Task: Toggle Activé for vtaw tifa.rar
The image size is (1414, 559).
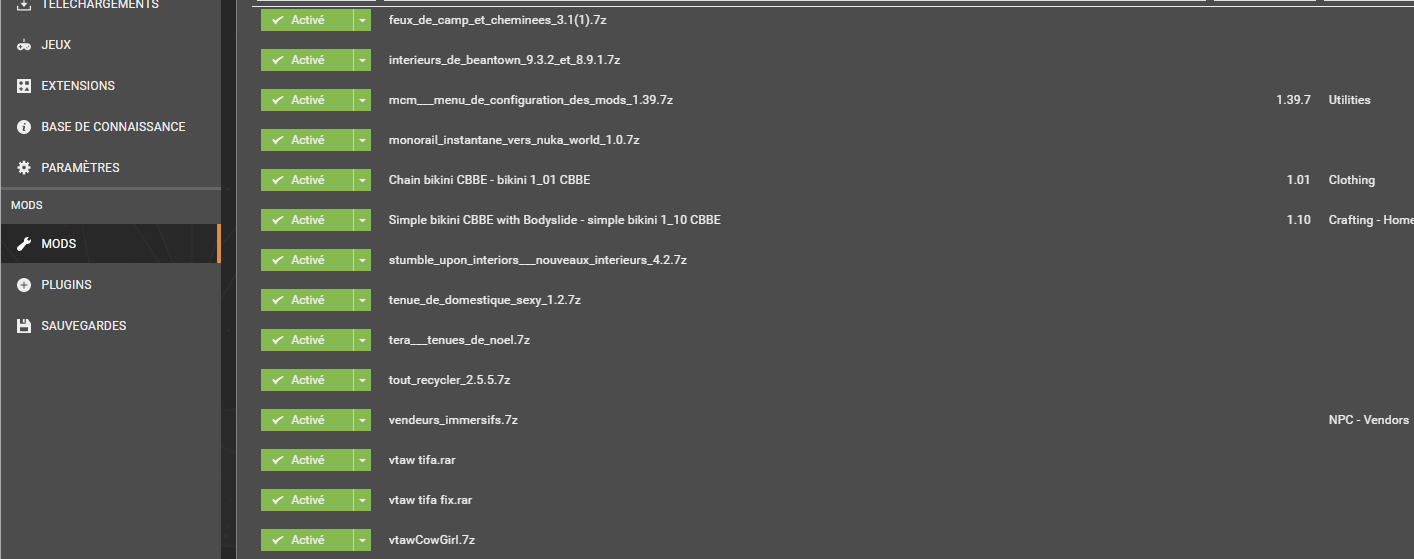Action: click(x=307, y=460)
